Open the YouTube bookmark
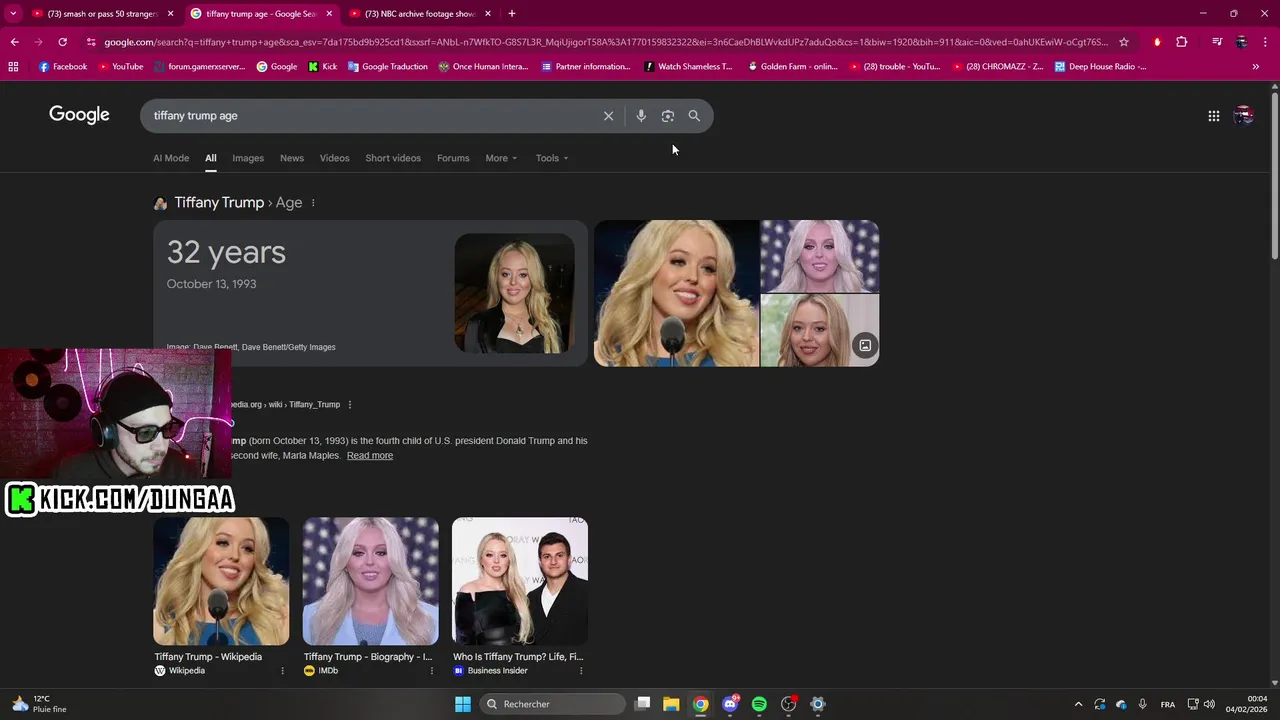The image size is (1280, 720). coord(121,67)
